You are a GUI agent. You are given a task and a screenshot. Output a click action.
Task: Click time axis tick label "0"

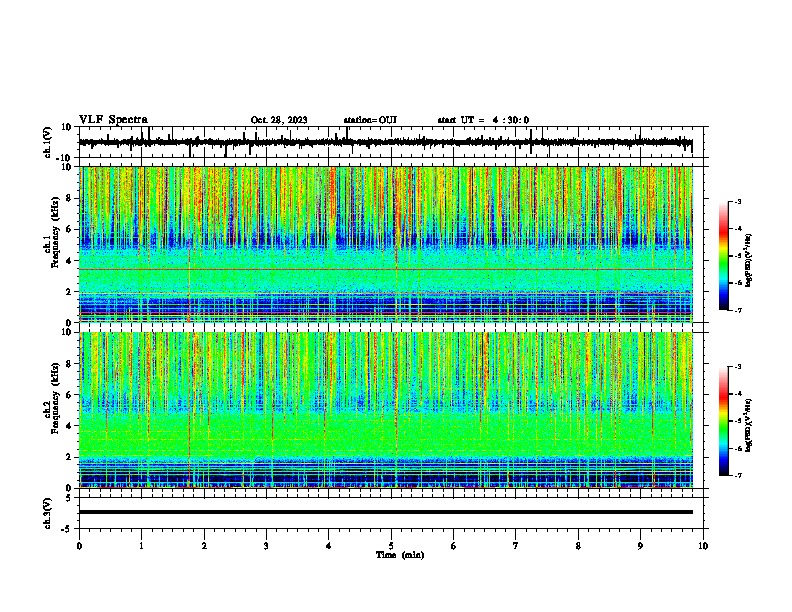point(79,546)
